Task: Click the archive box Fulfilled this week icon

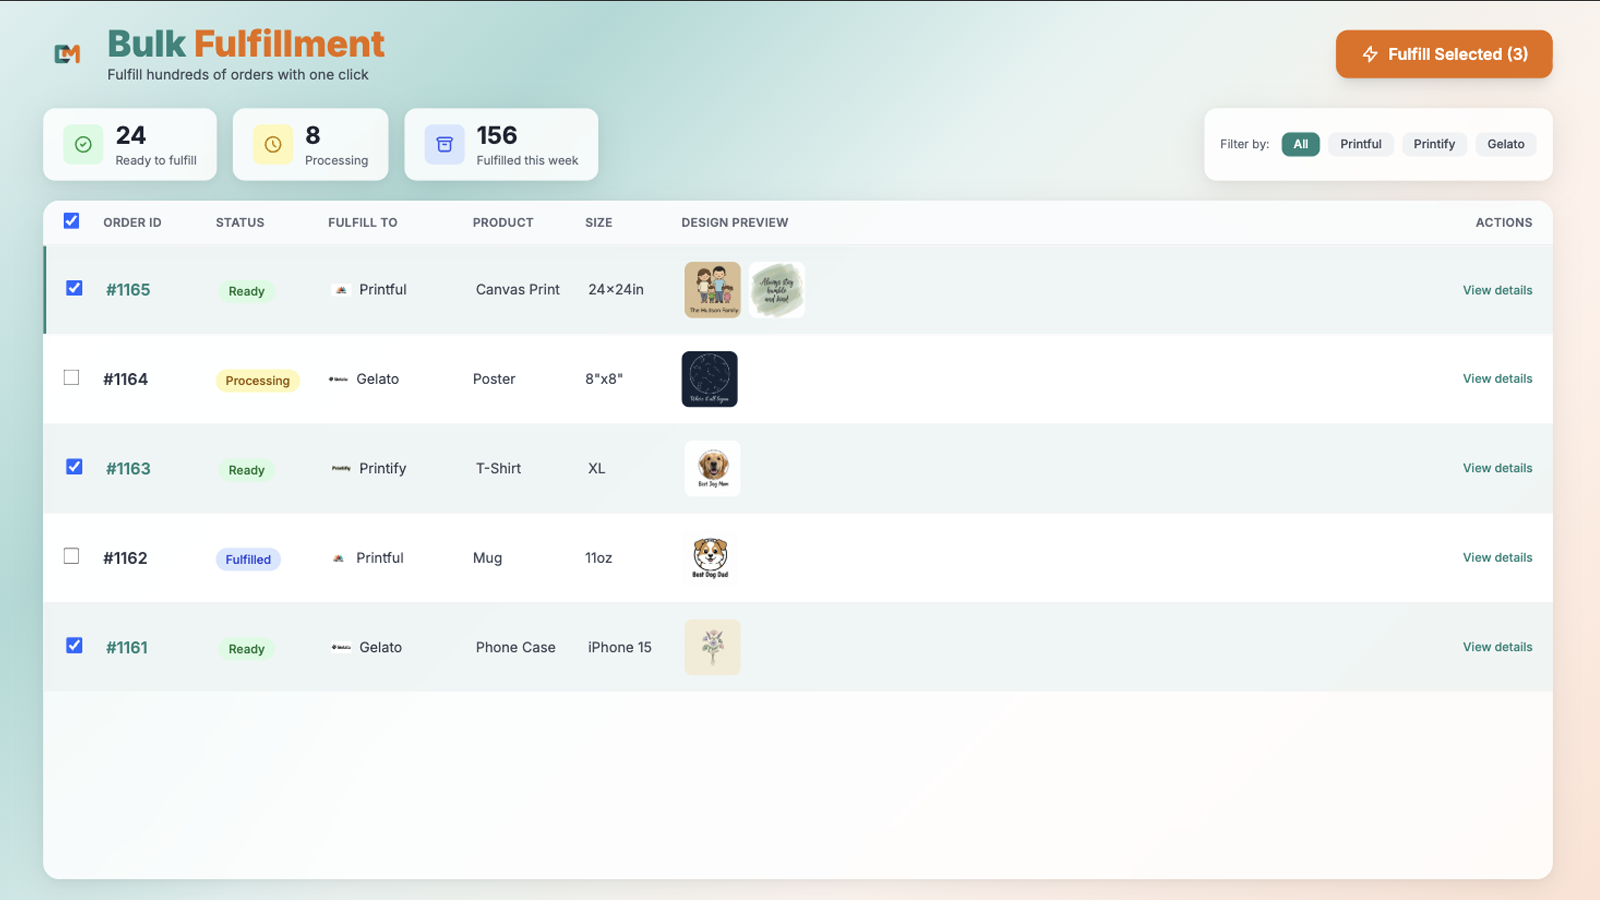Action: 444,144
